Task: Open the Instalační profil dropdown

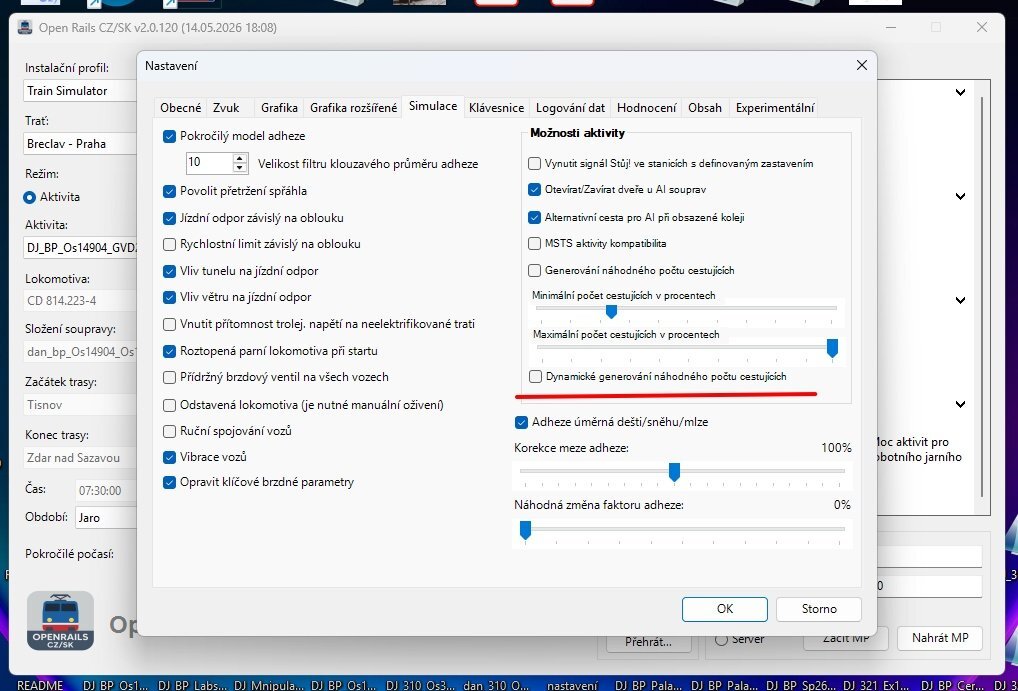Action: tap(80, 91)
